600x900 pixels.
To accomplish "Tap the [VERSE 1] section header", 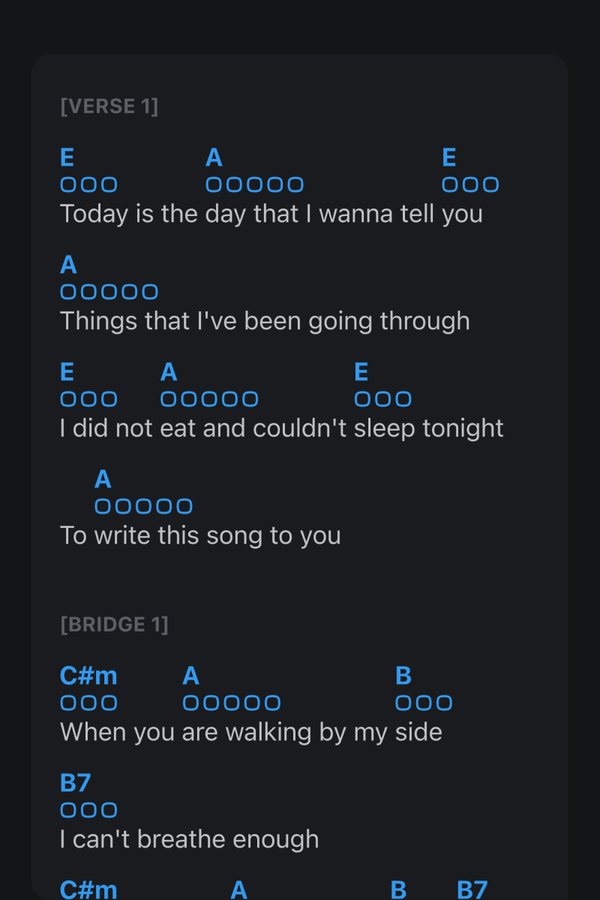I will tap(109, 106).
